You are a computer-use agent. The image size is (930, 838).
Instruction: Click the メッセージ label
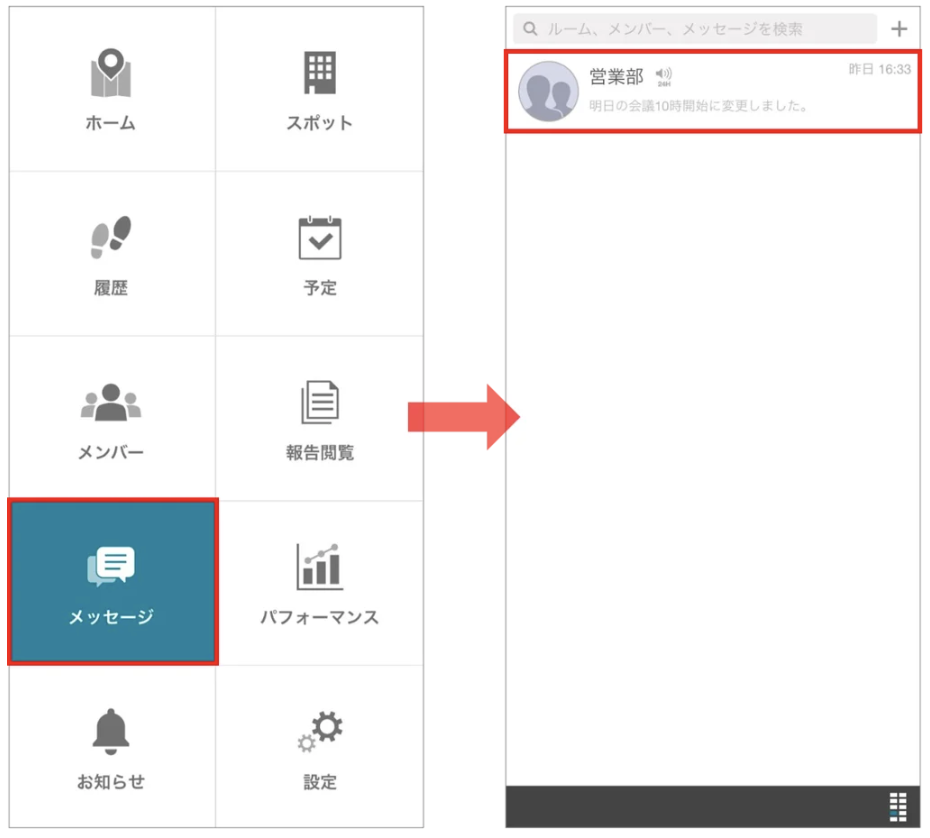click(111, 617)
